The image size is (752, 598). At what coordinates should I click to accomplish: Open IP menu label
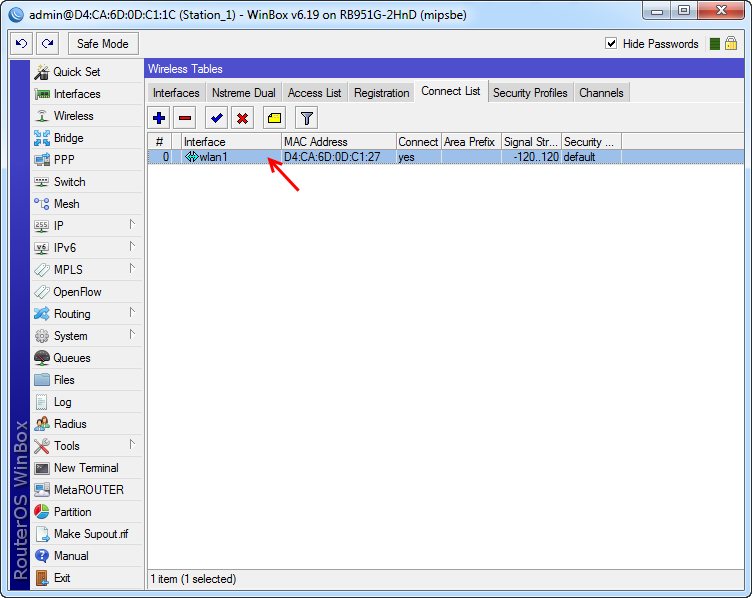(x=59, y=226)
